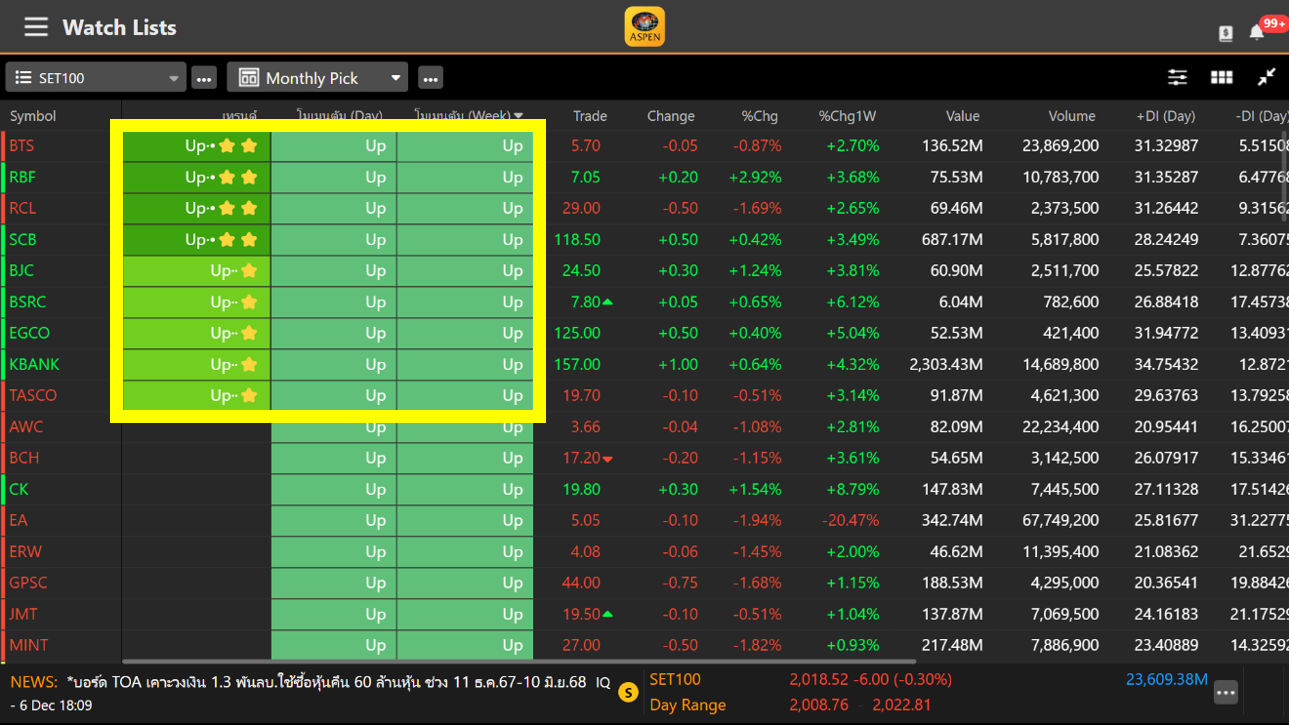Open more options beside Monthly Pick

point(430,78)
